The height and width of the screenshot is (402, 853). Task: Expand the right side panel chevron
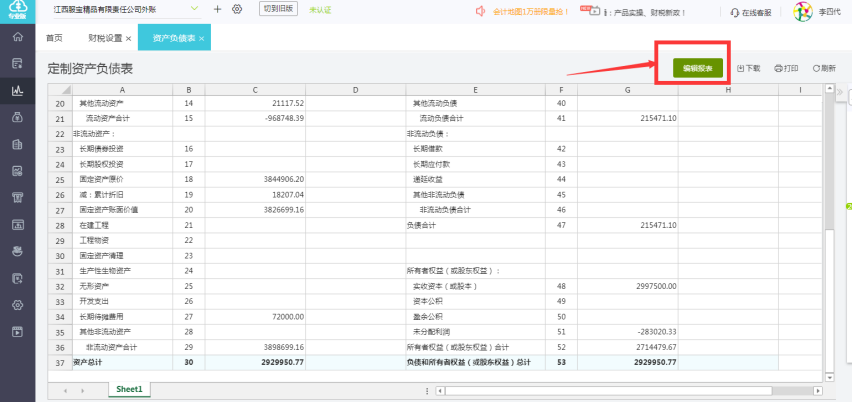click(x=839, y=91)
